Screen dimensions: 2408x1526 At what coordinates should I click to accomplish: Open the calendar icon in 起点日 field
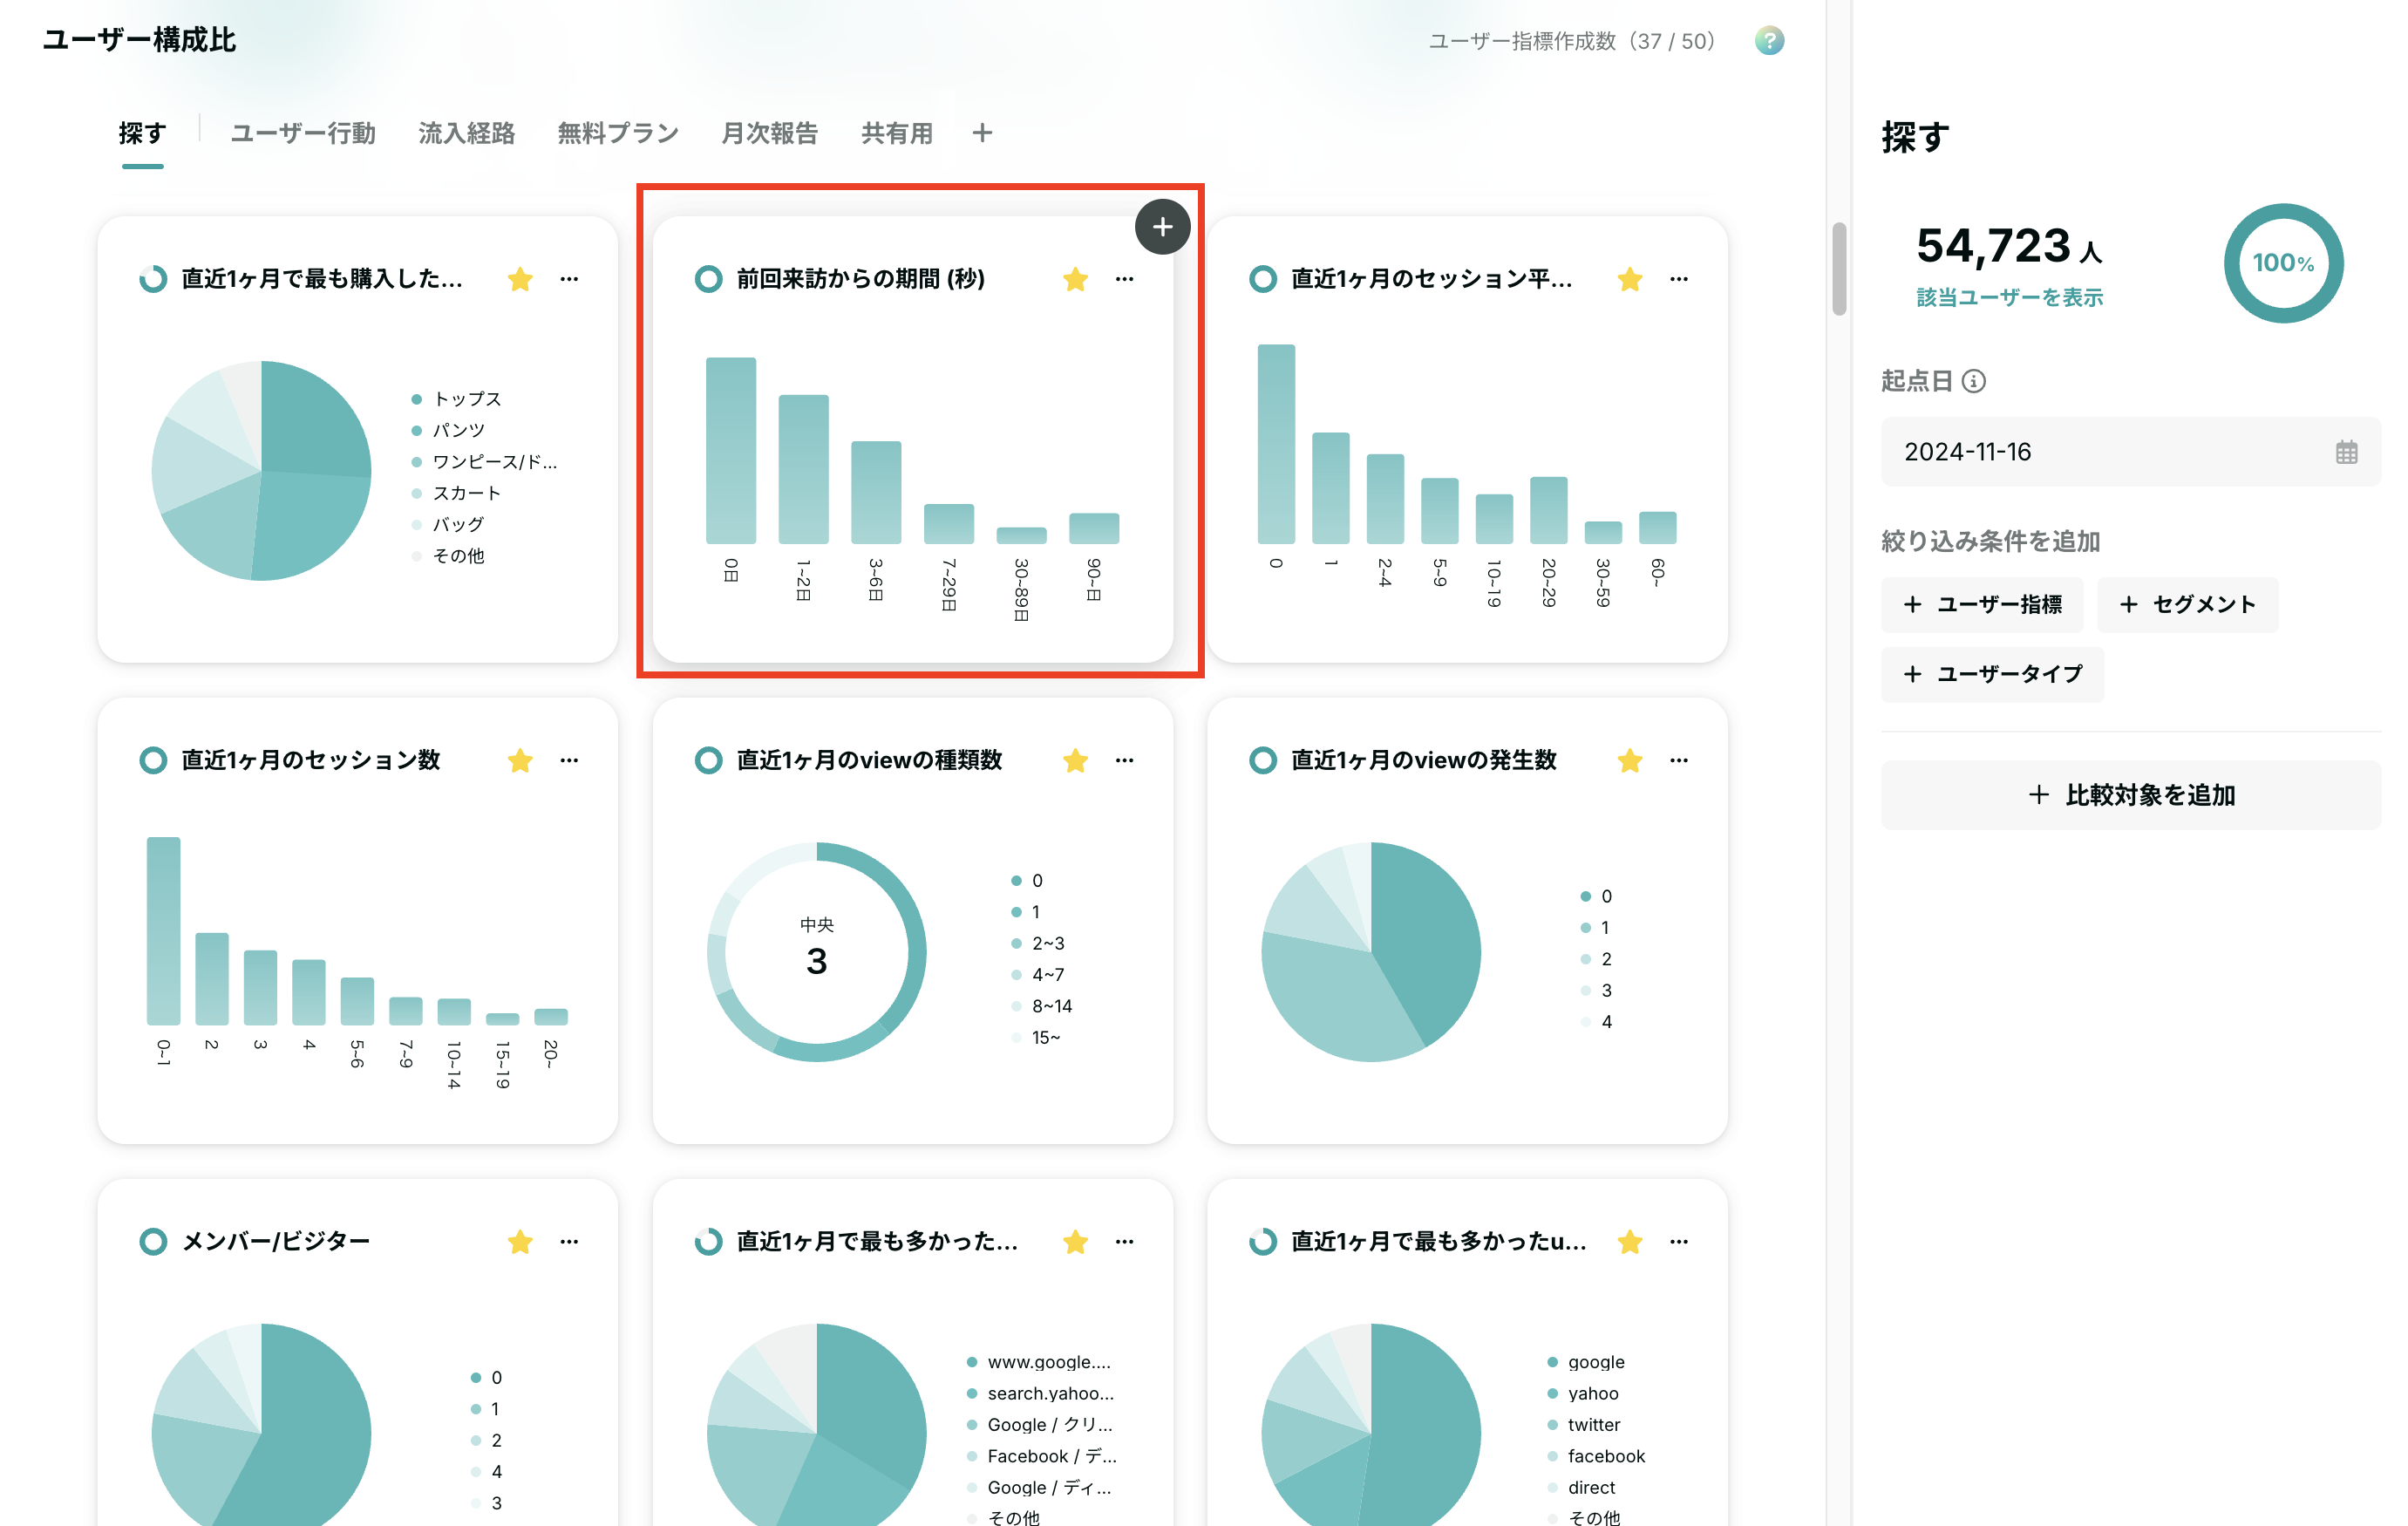tap(2346, 452)
